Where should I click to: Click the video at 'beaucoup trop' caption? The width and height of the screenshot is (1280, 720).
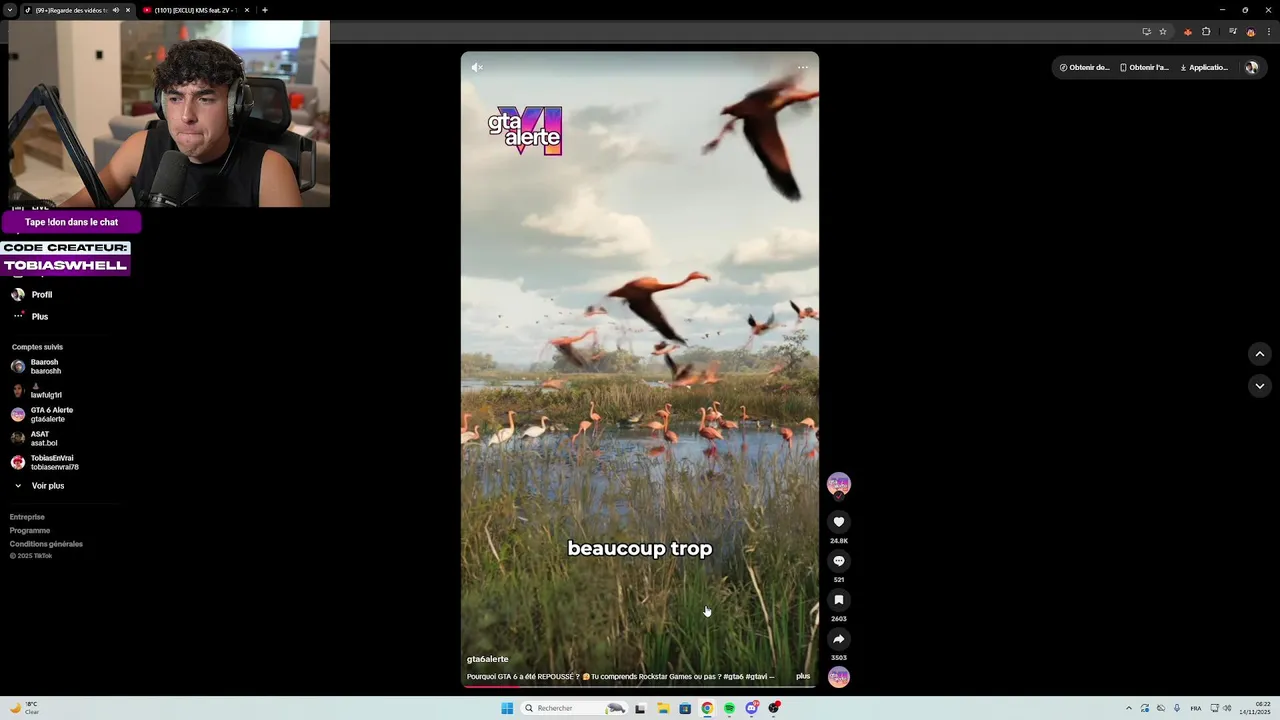coord(640,548)
